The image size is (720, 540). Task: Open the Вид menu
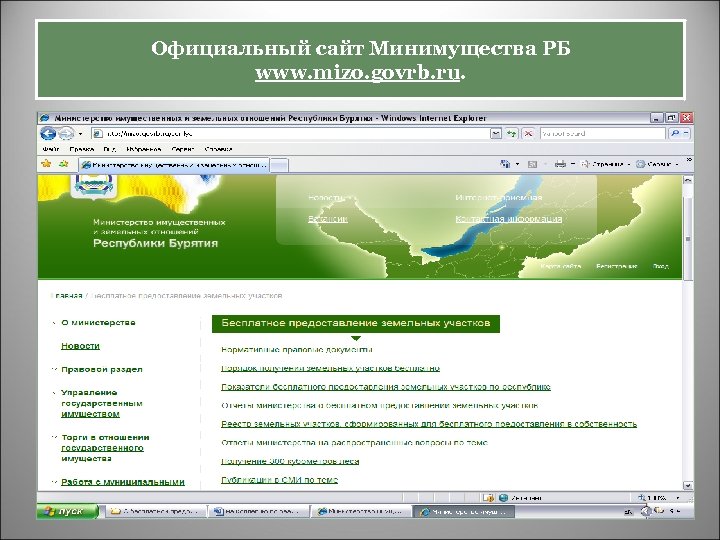110,149
